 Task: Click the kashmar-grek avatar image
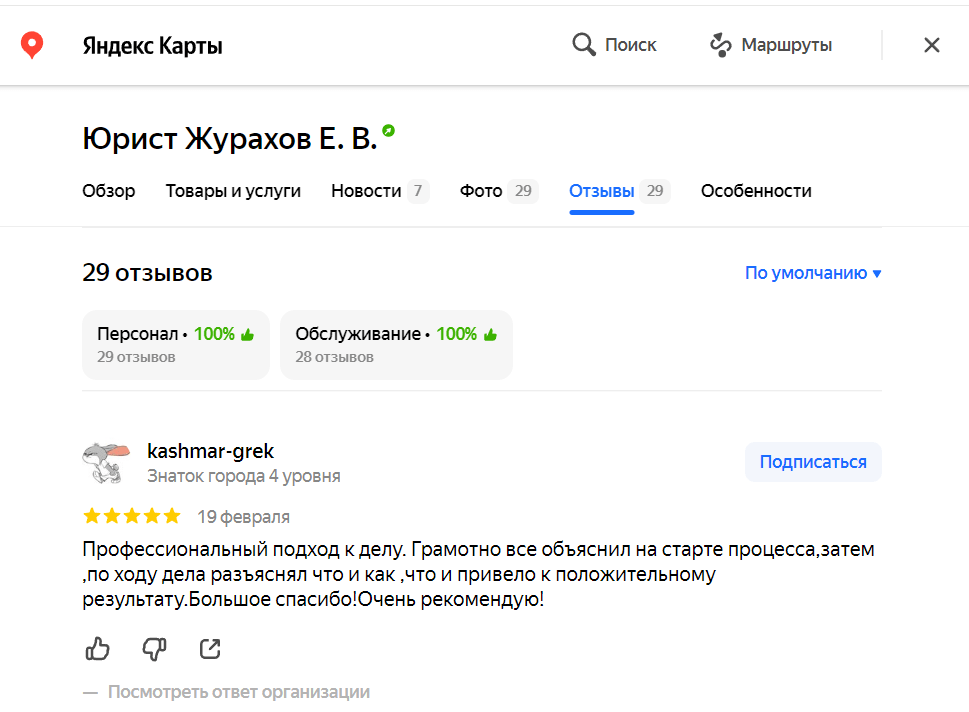pos(106,462)
